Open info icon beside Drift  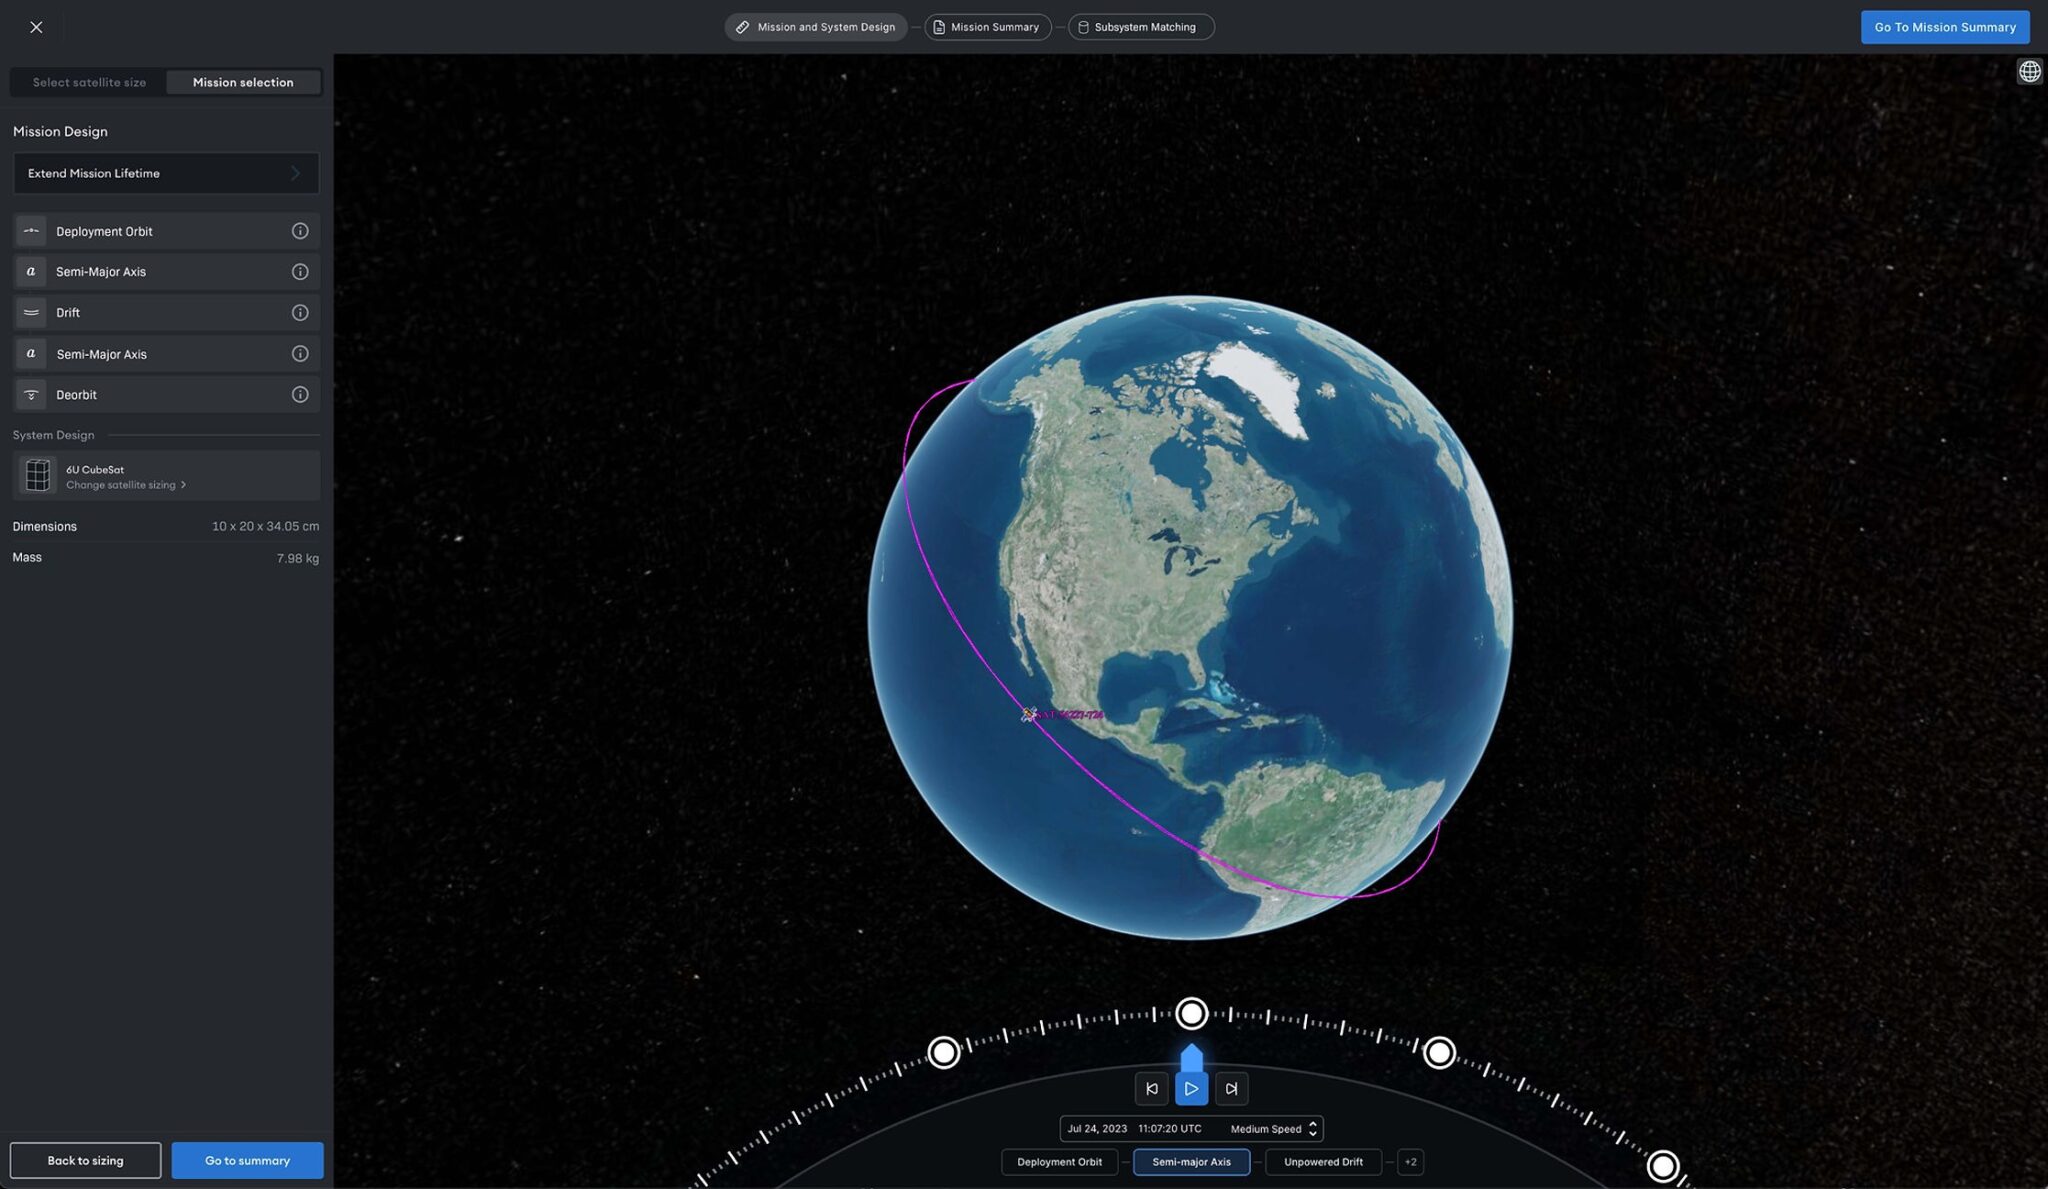[x=299, y=313]
